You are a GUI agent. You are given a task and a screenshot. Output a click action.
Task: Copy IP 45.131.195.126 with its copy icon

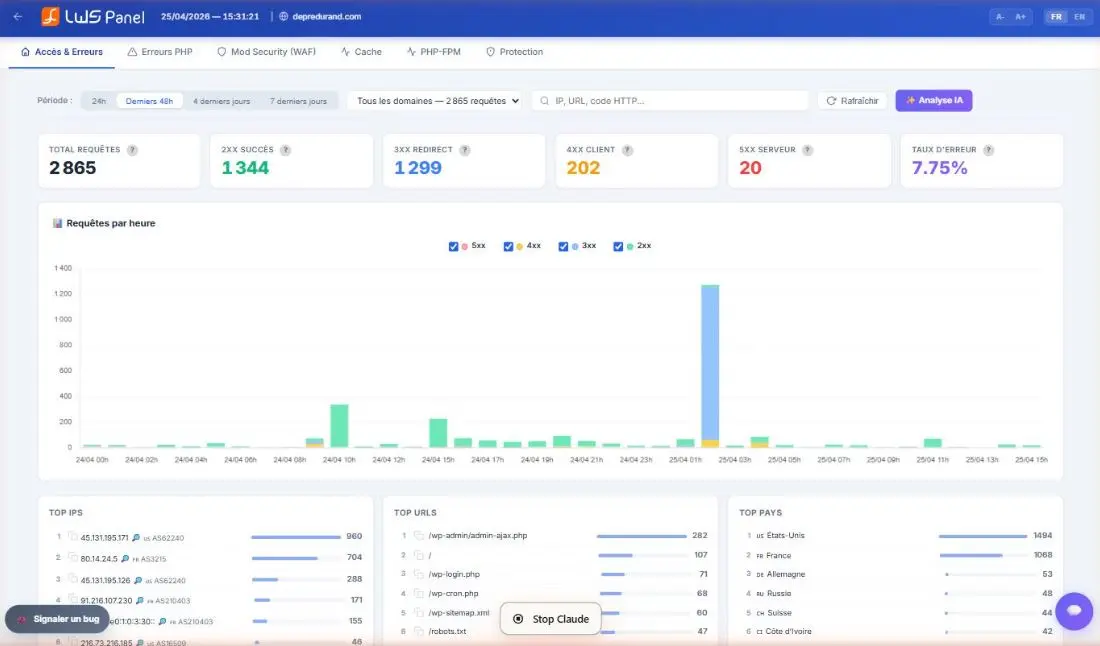[x=72, y=579]
